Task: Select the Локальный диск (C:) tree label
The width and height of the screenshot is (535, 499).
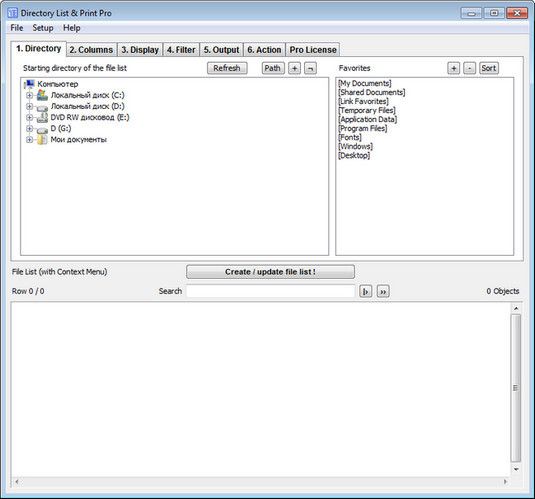Action: (x=88, y=95)
